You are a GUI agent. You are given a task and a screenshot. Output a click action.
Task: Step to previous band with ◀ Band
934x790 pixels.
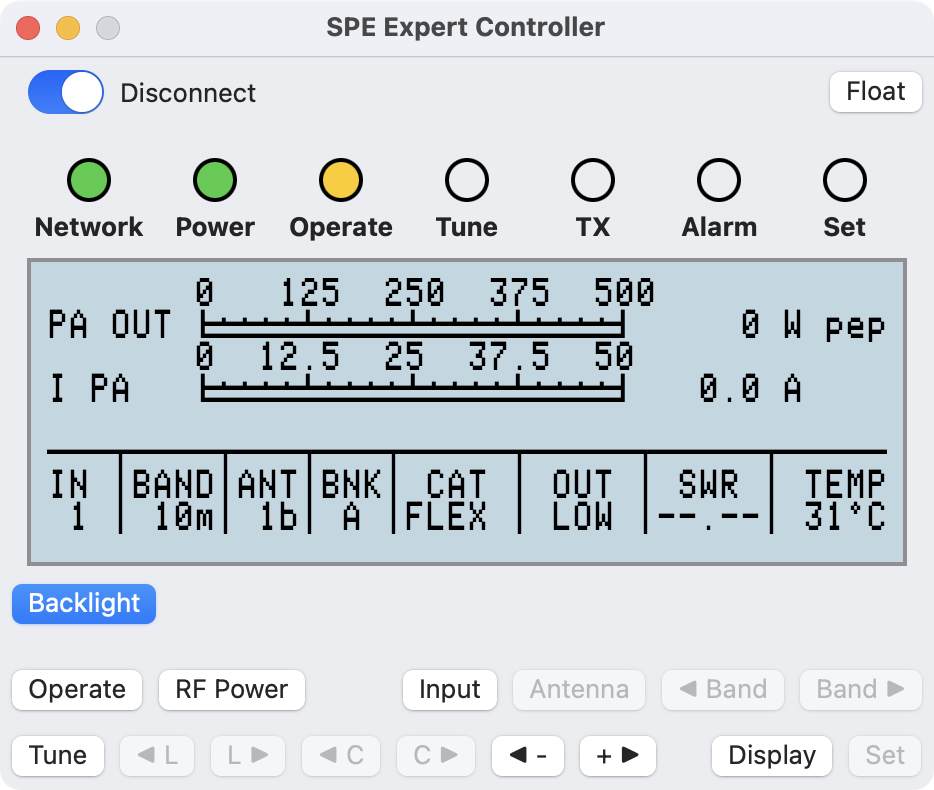(723, 690)
